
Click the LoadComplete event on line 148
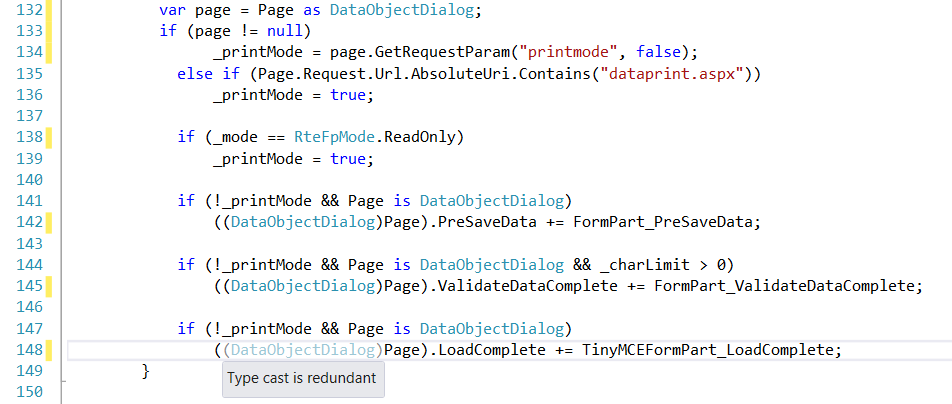tap(492, 350)
